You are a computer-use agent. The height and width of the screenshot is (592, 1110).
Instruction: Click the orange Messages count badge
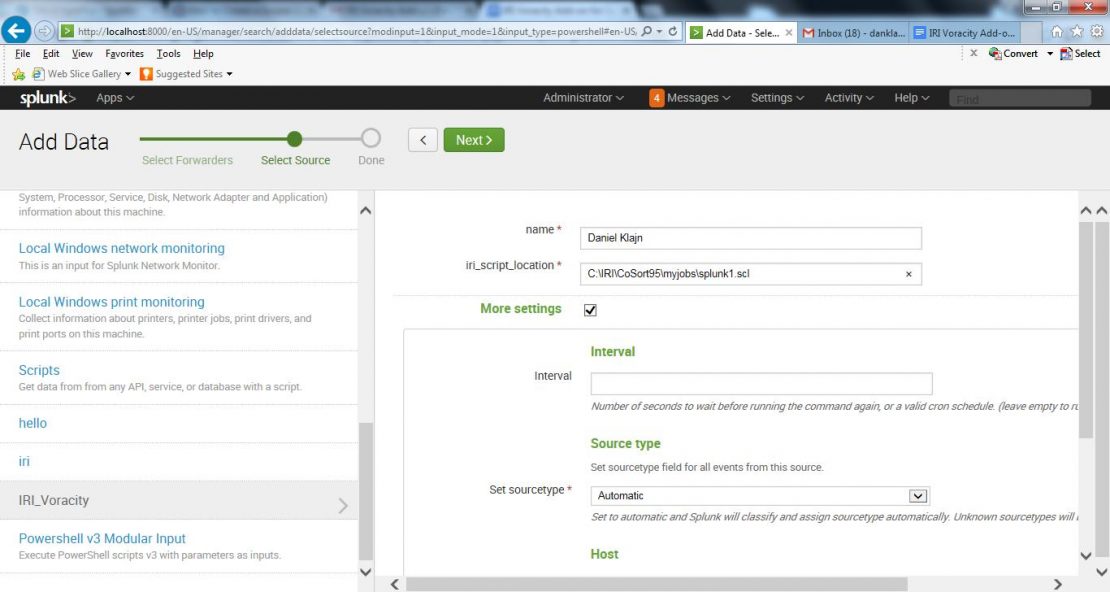[x=656, y=98]
